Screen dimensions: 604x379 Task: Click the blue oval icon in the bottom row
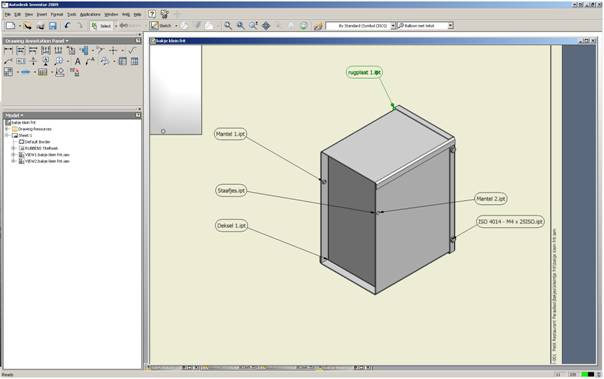25,72
